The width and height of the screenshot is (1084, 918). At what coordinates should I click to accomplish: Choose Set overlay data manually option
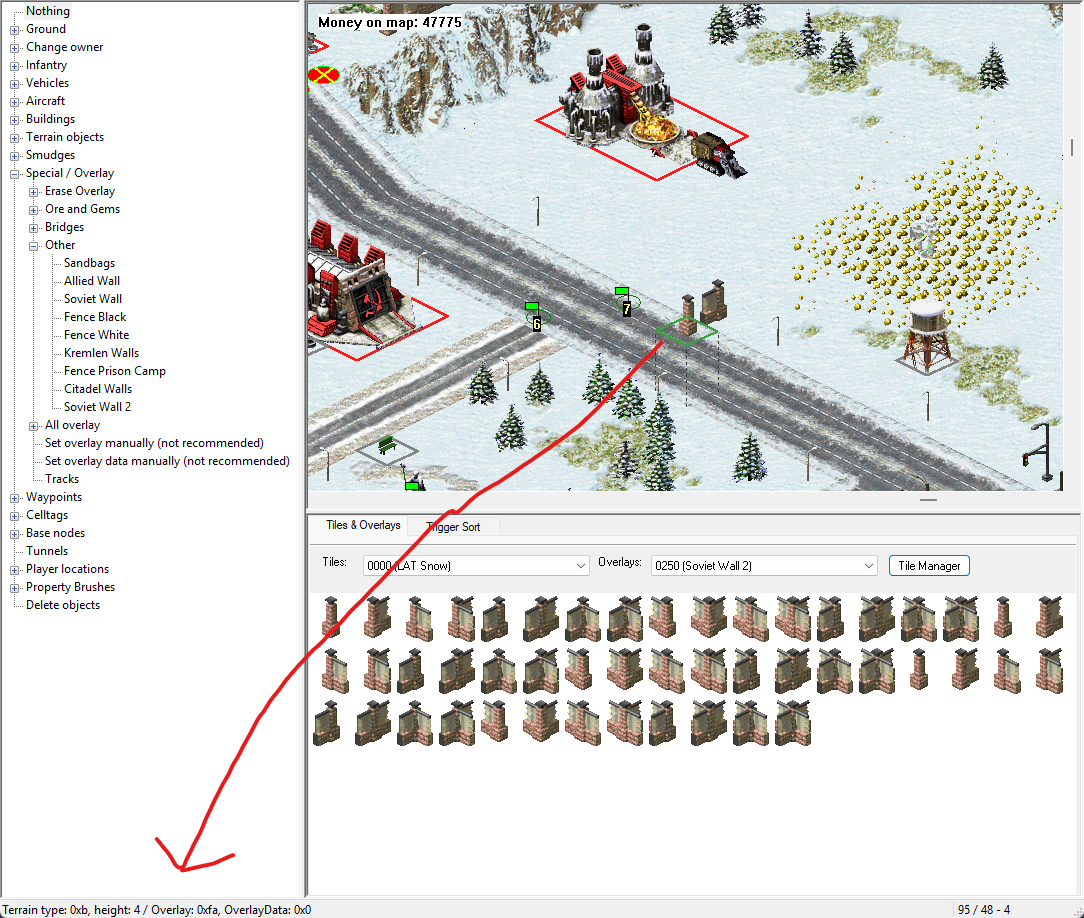[167, 460]
